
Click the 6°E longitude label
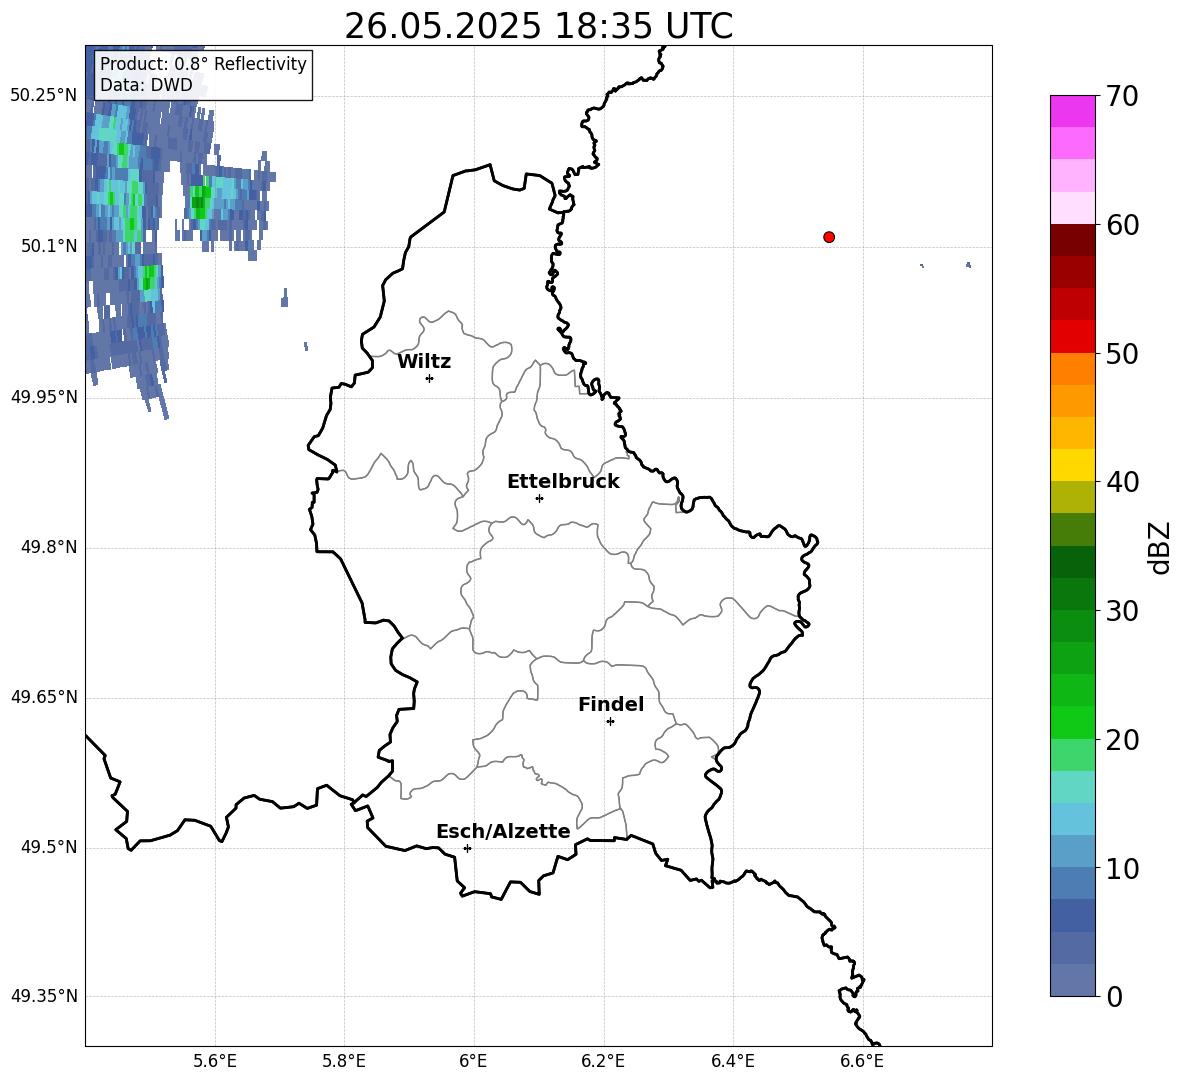(x=473, y=1061)
